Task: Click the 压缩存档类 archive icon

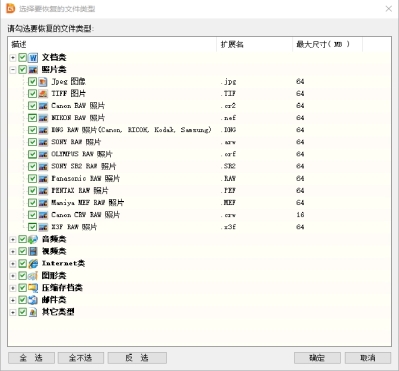Action: (x=33, y=288)
